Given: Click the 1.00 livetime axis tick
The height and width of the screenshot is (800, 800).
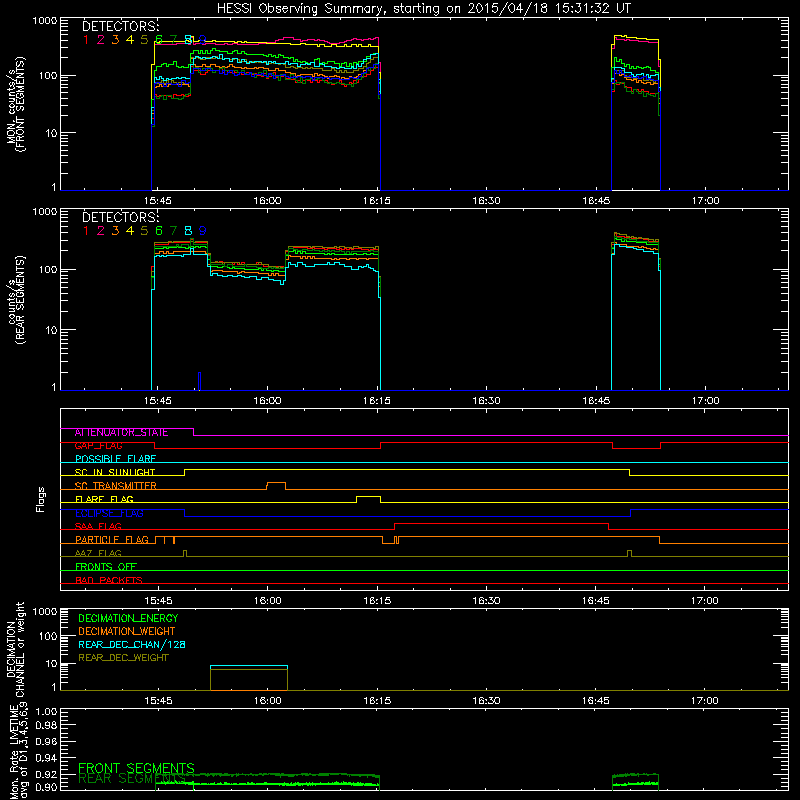Looking at the screenshot, I should click(x=46, y=711).
